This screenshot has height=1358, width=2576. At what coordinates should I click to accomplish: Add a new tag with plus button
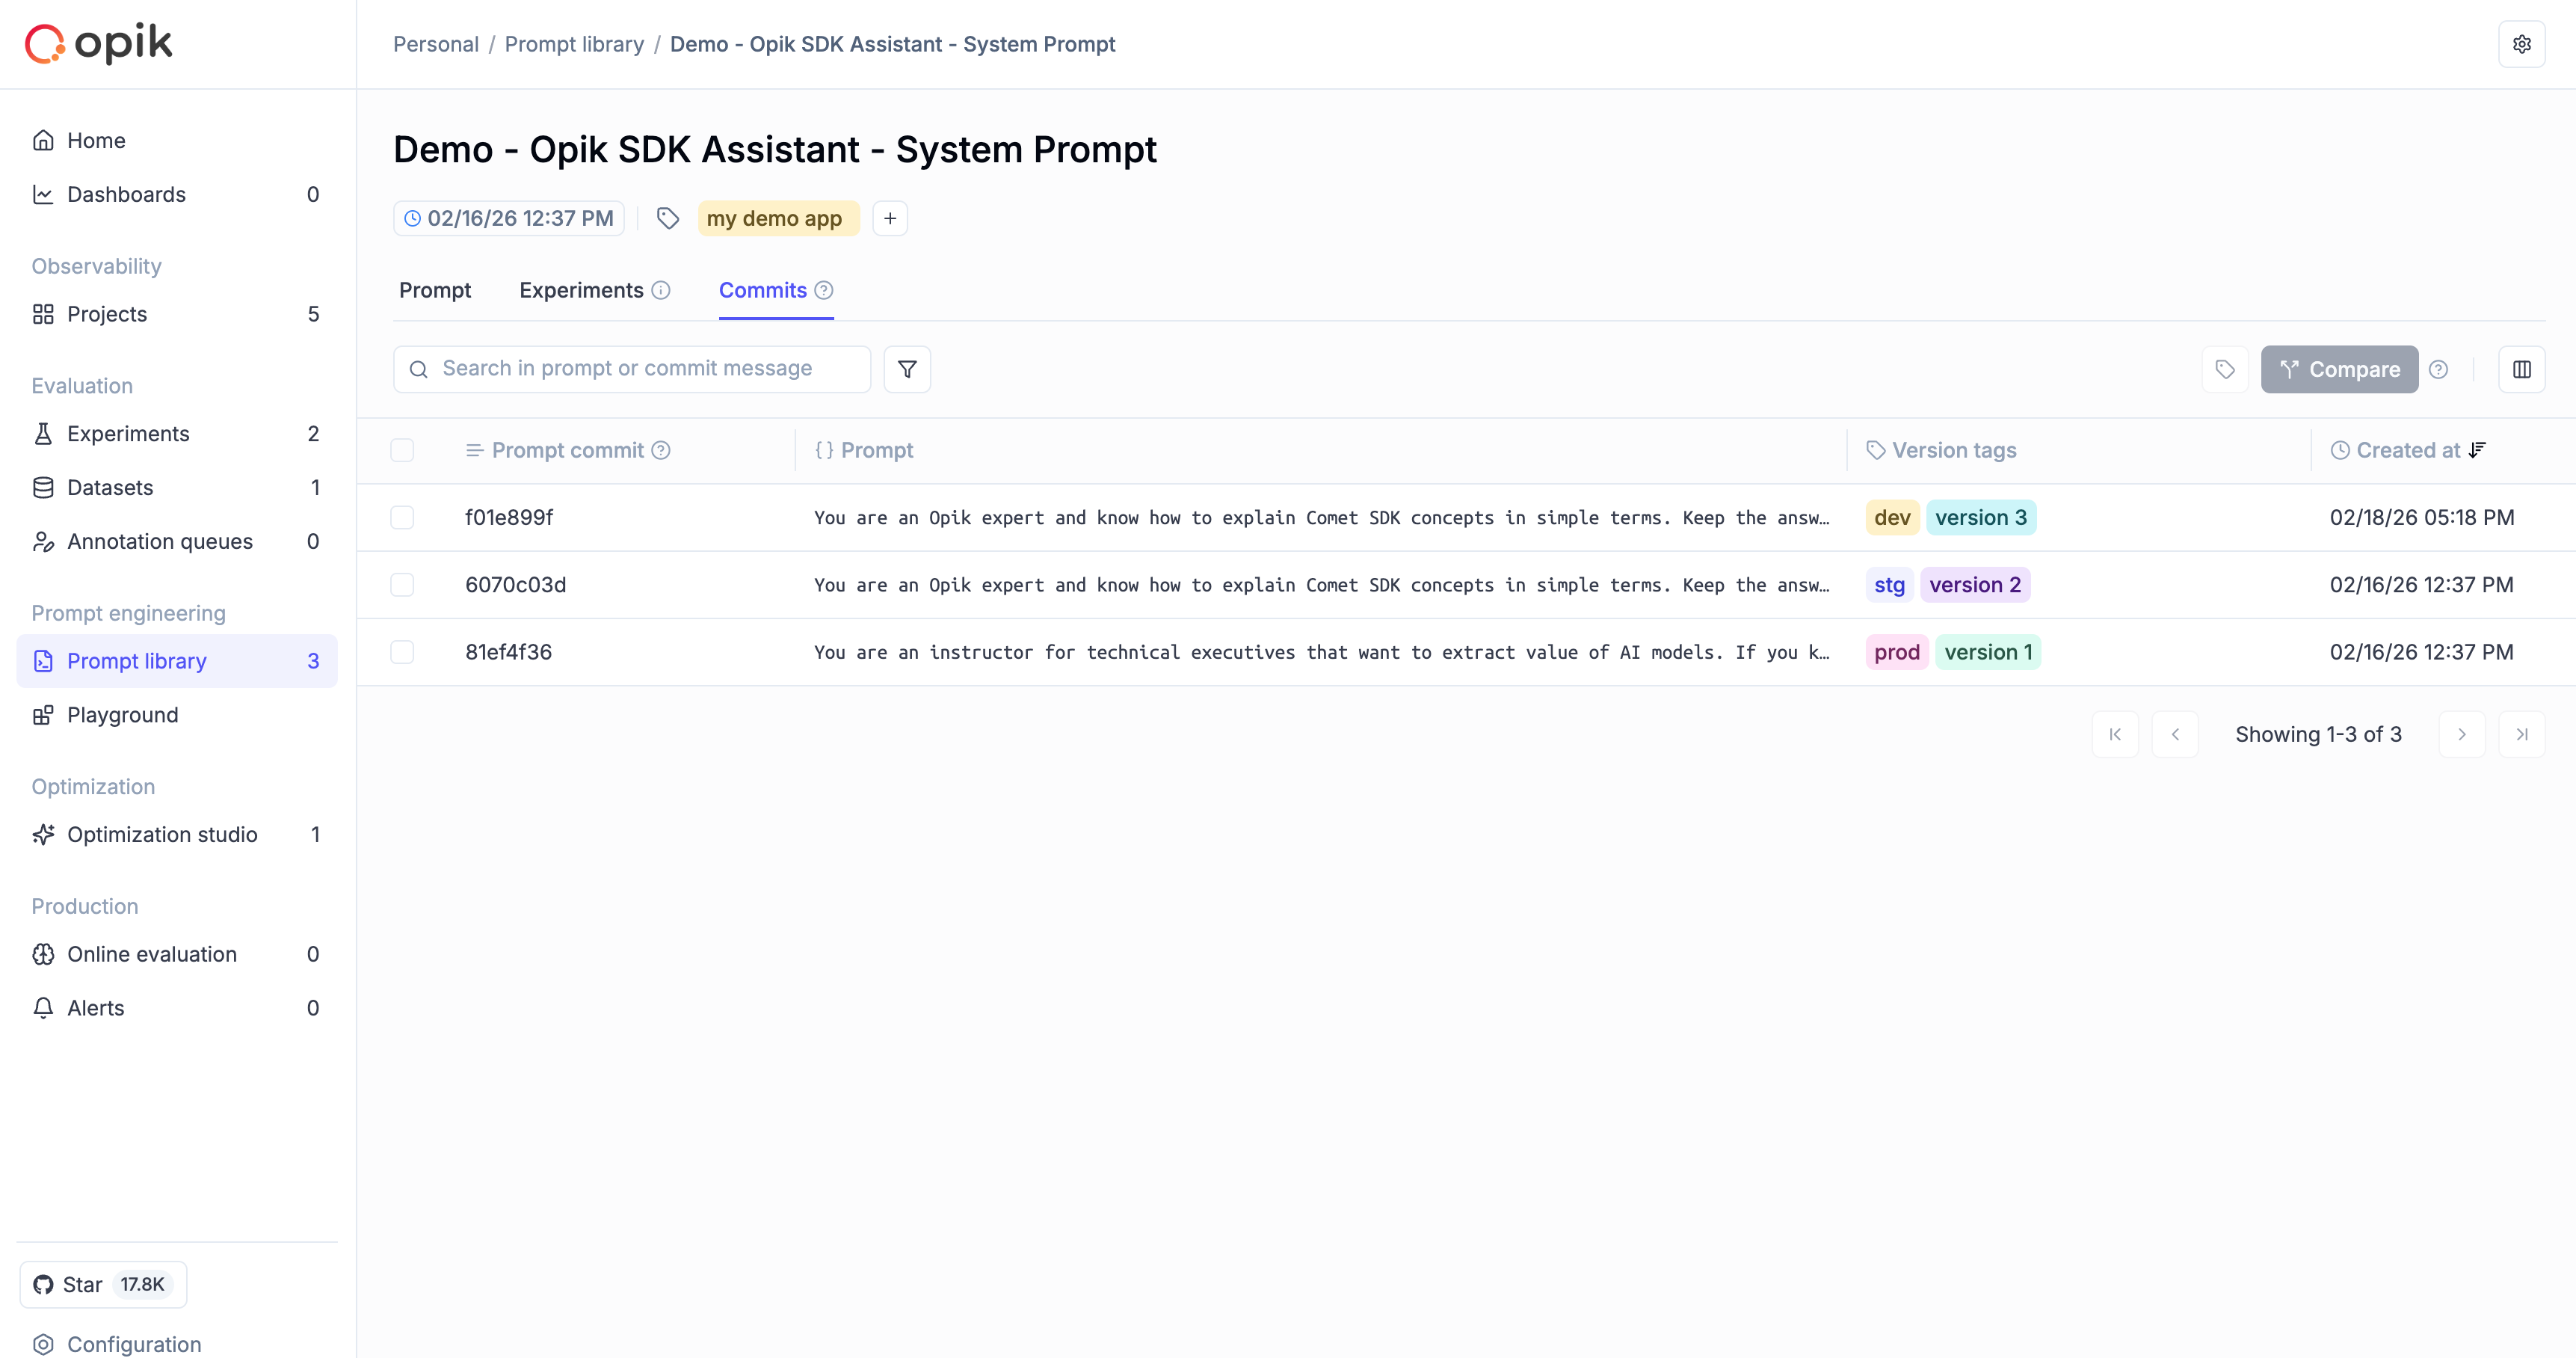[890, 218]
